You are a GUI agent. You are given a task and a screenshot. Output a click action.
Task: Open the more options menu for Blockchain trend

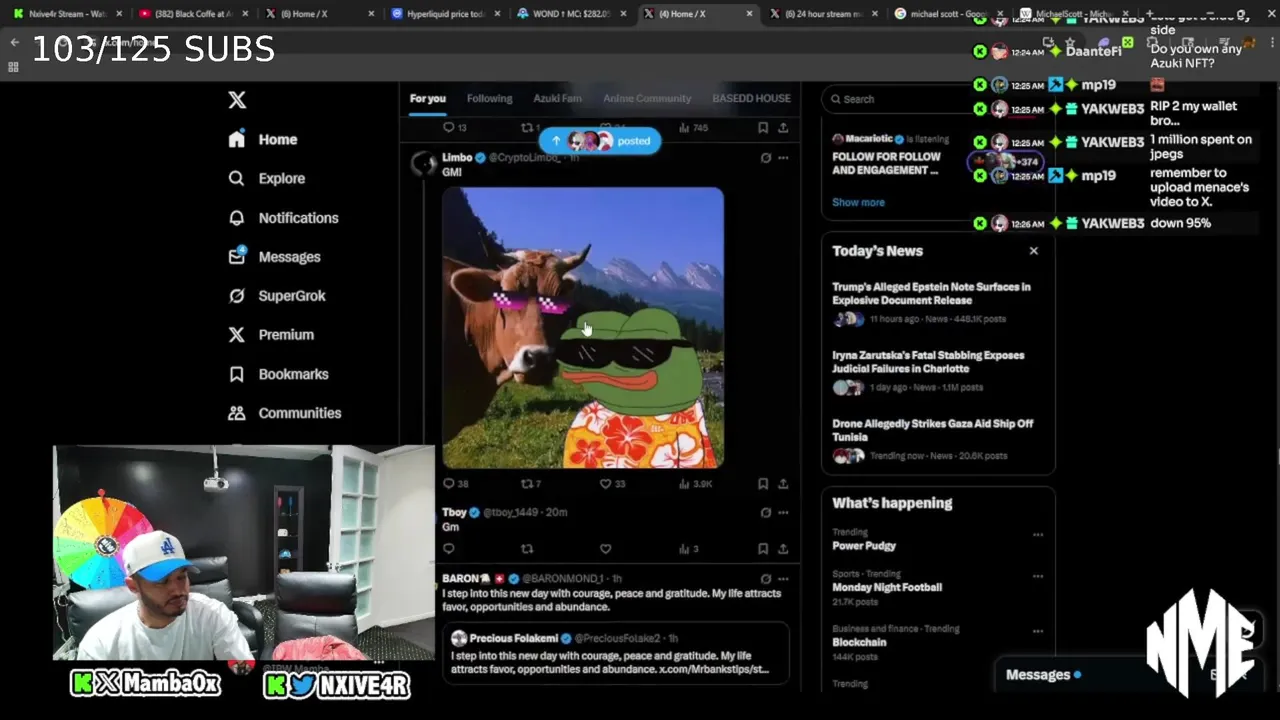[x=1038, y=630]
